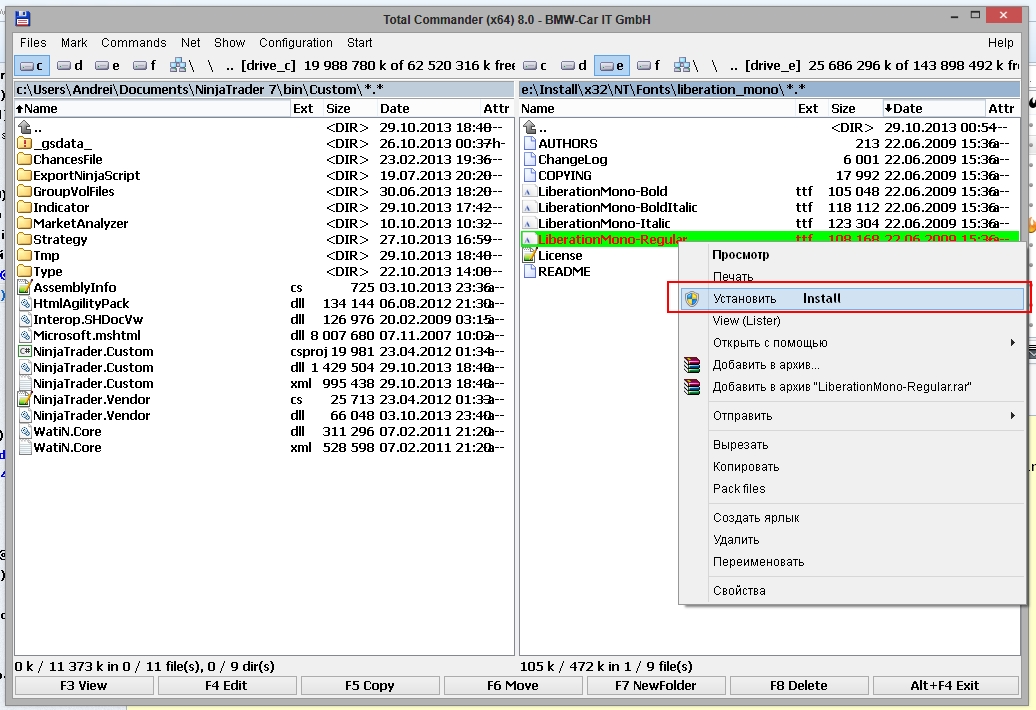Click the left panel path bar
This screenshot has height=710, width=1036.
coord(264,89)
